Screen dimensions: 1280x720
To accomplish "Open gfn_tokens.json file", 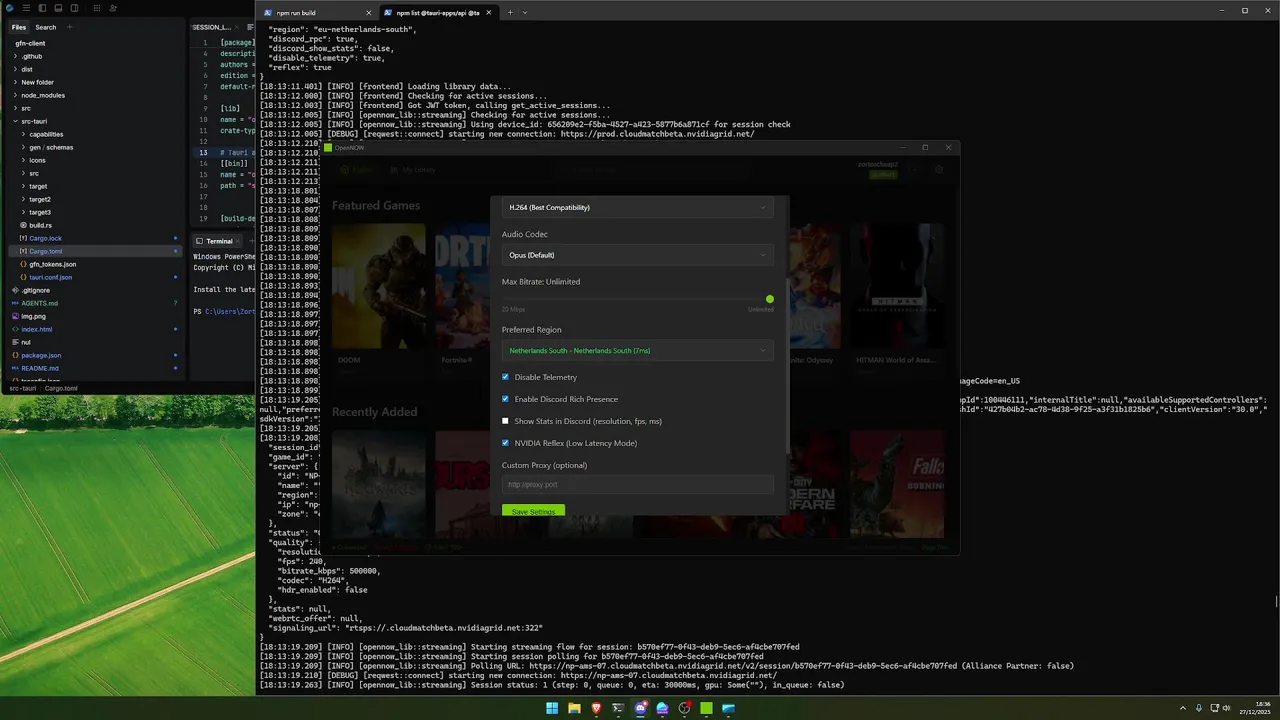I will pyautogui.click(x=96, y=264).
